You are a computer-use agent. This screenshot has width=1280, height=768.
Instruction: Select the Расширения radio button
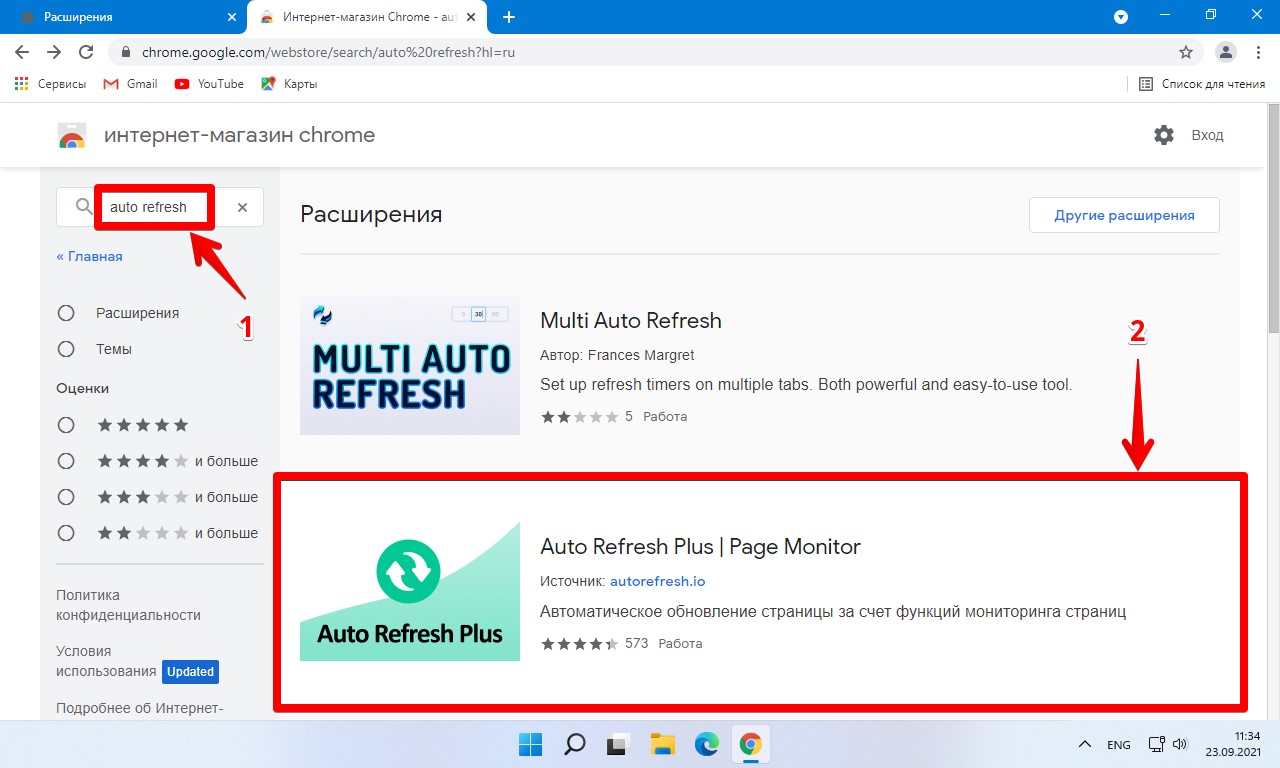click(x=66, y=313)
